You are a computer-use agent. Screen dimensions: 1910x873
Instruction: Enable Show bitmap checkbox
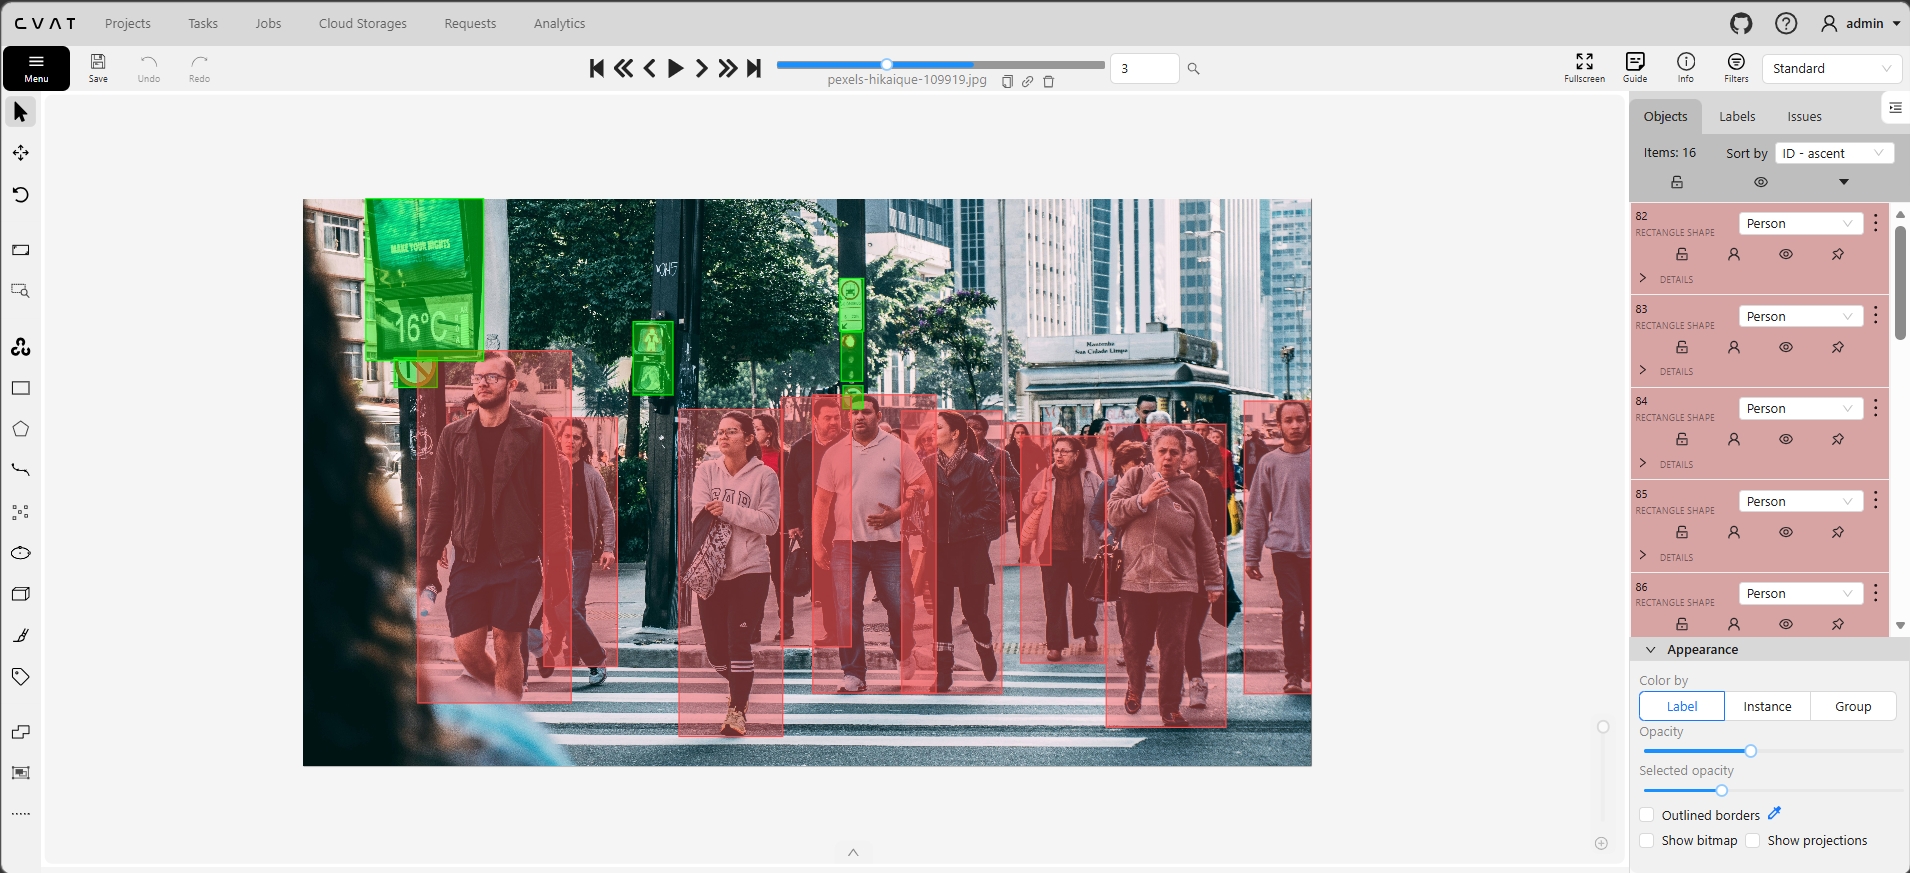pos(1647,840)
